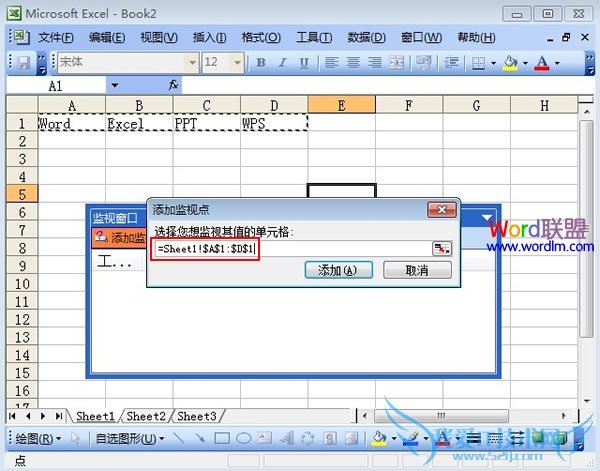Screen dimensions: 600x471
Task: Click the formatting toolbar red font color A
Action: click(x=542, y=63)
